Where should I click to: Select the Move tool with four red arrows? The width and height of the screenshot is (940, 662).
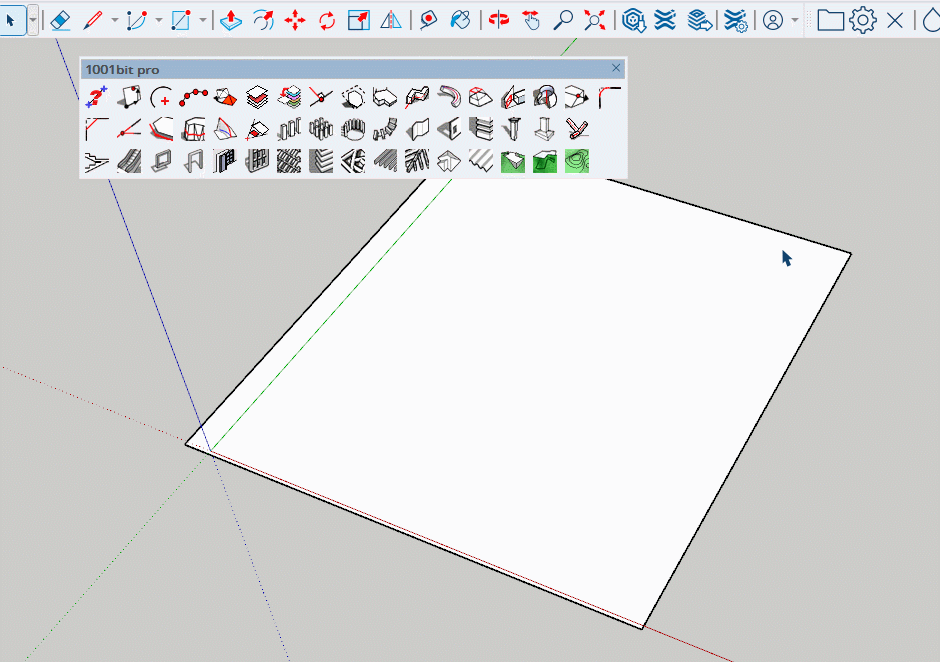(x=295, y=20)
